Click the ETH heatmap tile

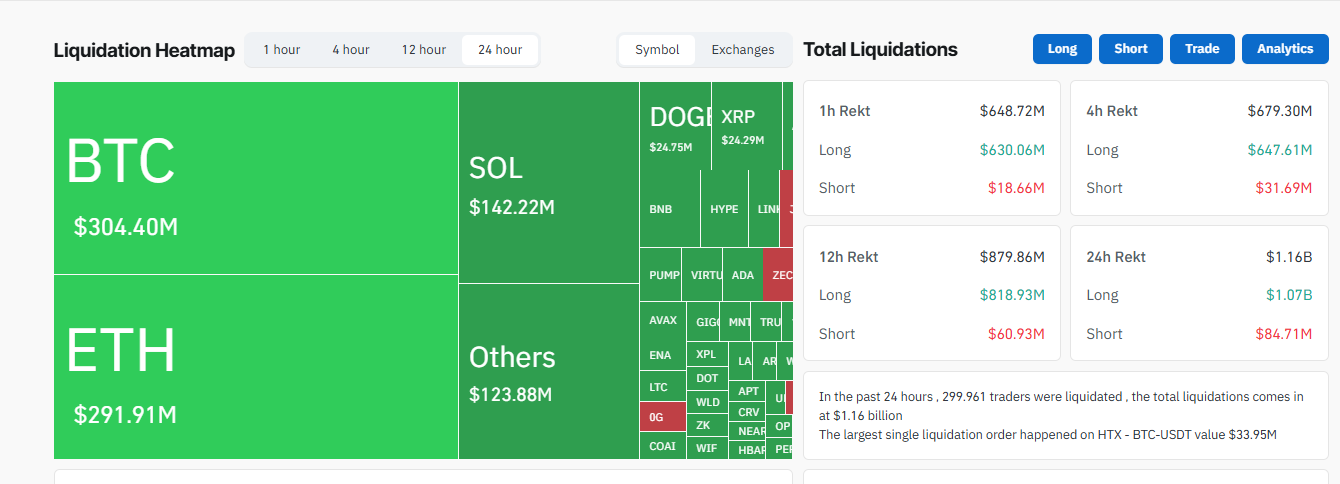tap(255, 366)
